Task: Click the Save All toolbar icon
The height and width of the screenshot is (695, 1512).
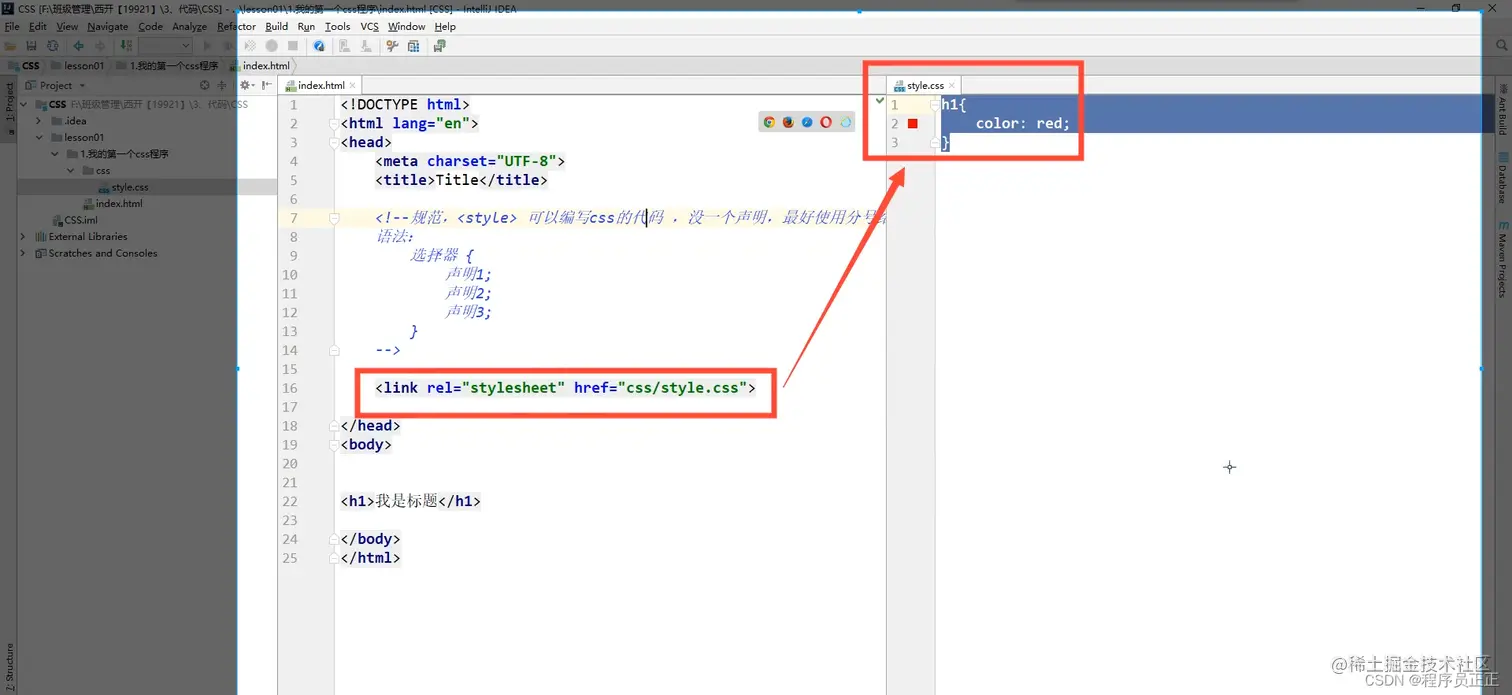Action: [31, 46]
